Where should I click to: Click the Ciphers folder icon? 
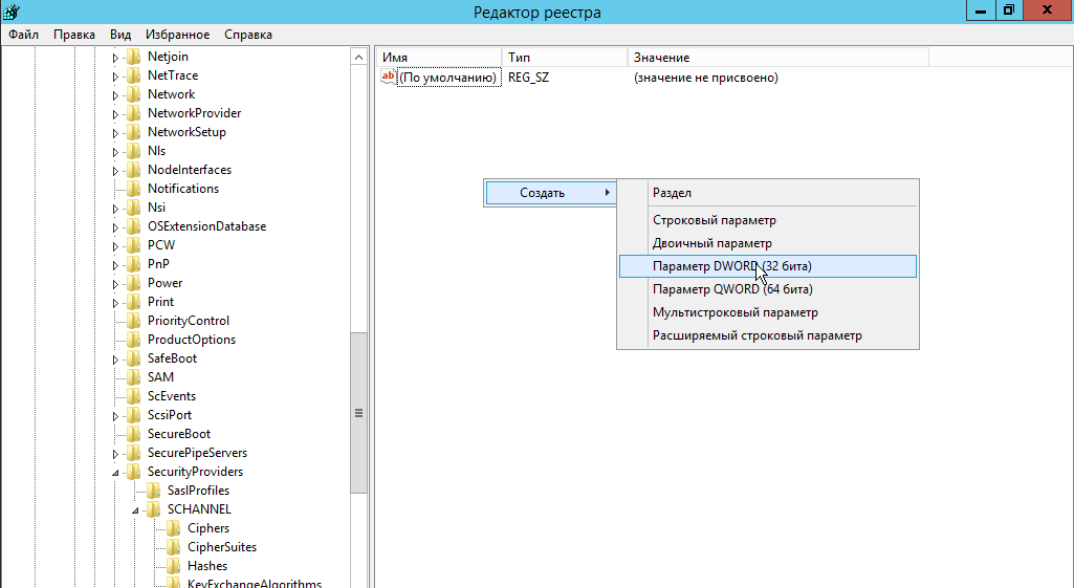point(174,529)
